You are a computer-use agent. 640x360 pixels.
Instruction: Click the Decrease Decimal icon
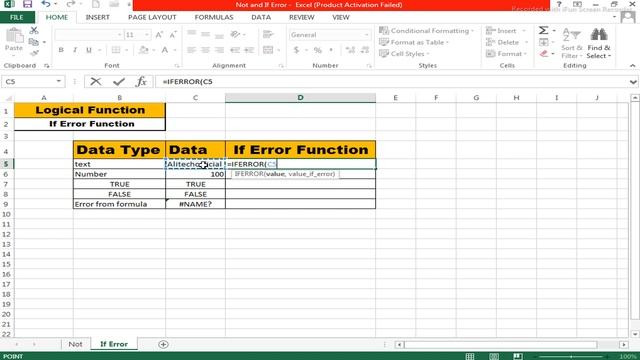[364, 50]
